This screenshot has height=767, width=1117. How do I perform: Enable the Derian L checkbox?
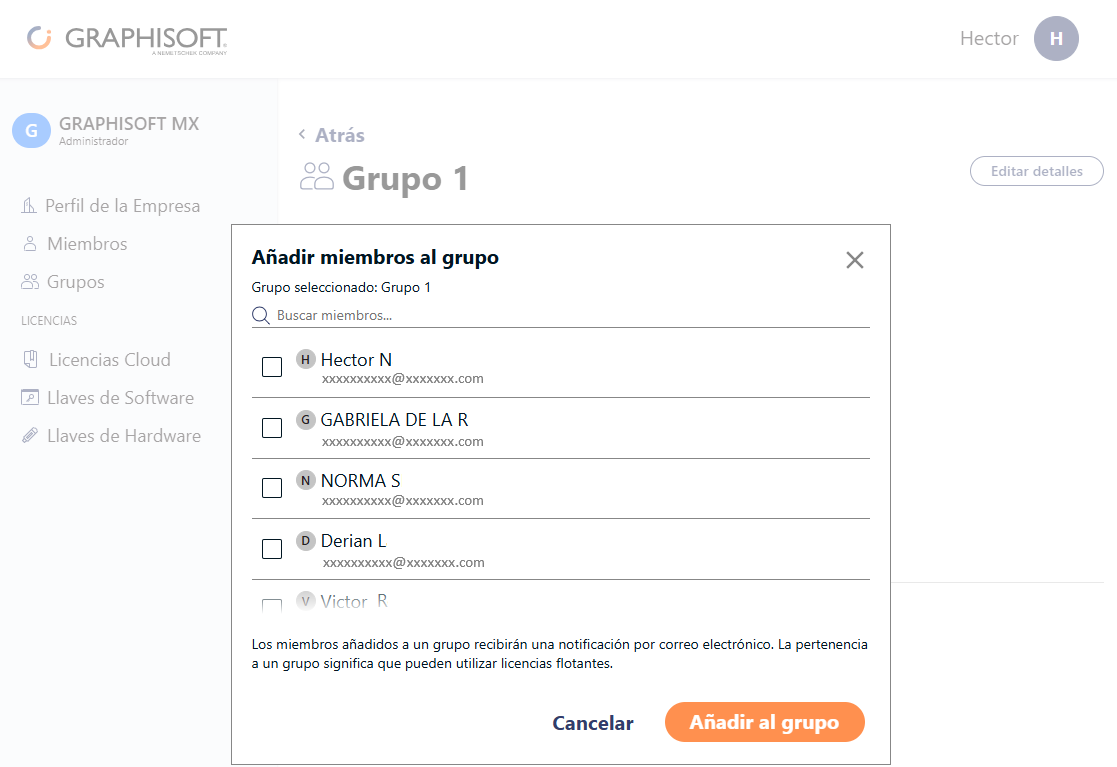tap(272, 549)
